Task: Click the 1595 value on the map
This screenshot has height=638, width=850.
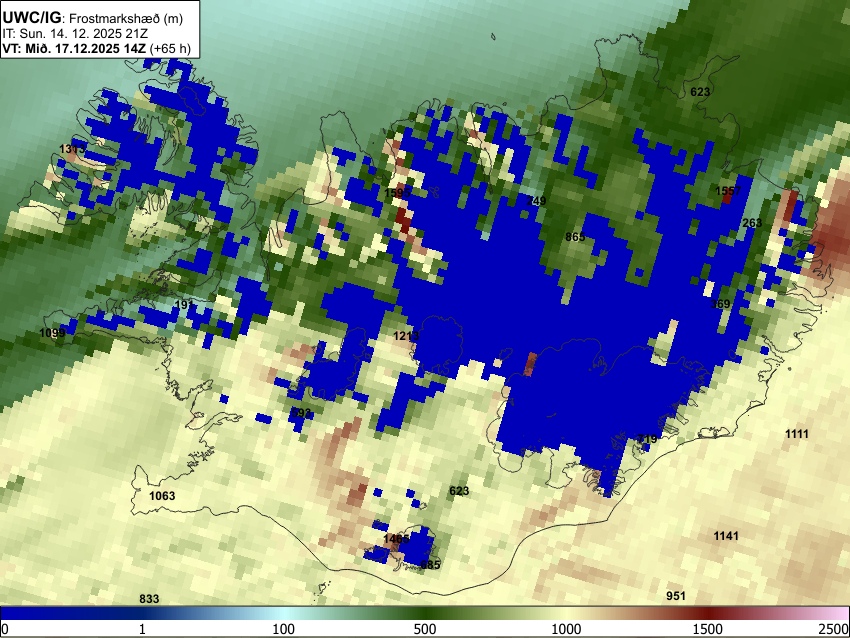Action: pos(397,193)
